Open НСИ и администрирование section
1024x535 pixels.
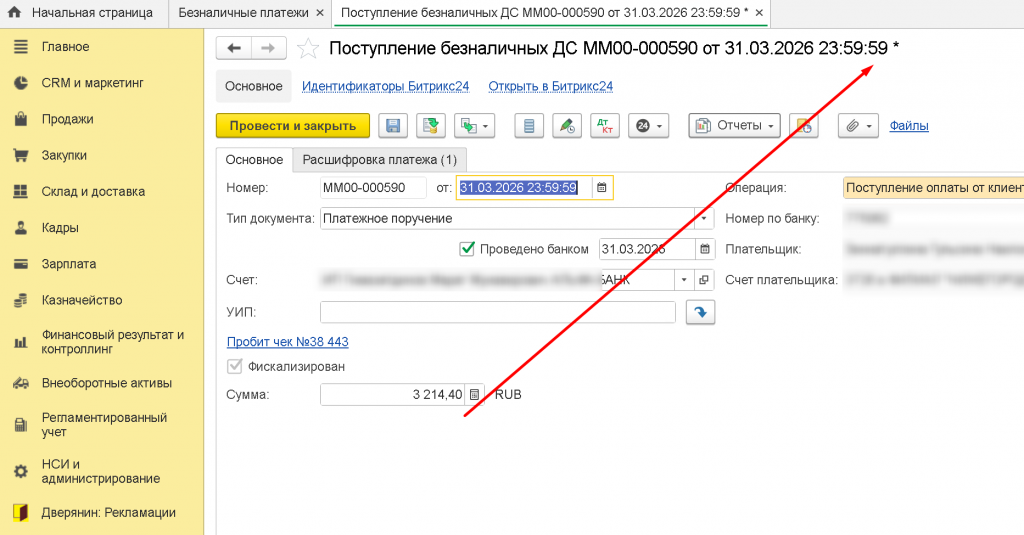(102, 471)
